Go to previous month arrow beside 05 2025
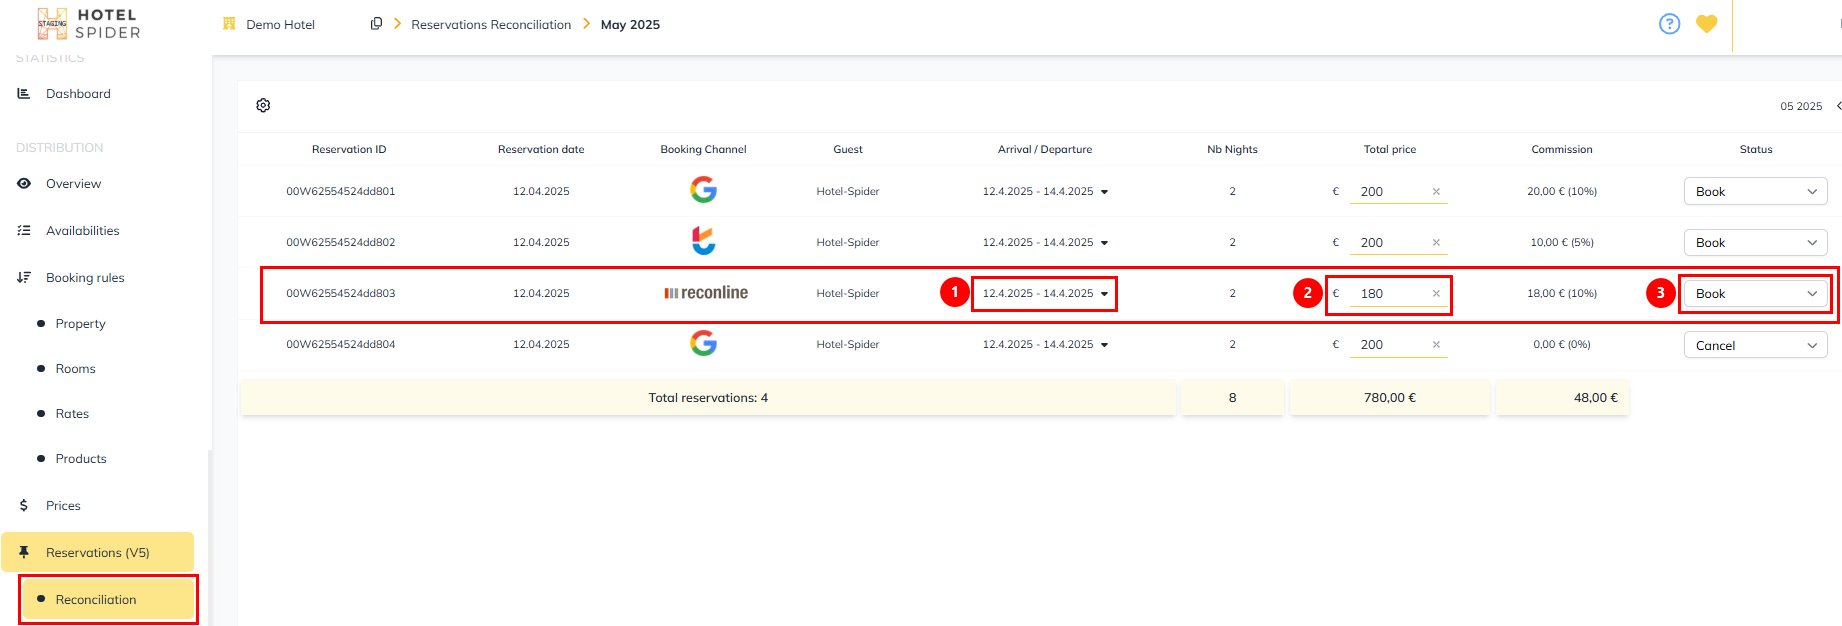Image resolution: width=1842 pixels, height=626 pixels. pos(1837,106)
